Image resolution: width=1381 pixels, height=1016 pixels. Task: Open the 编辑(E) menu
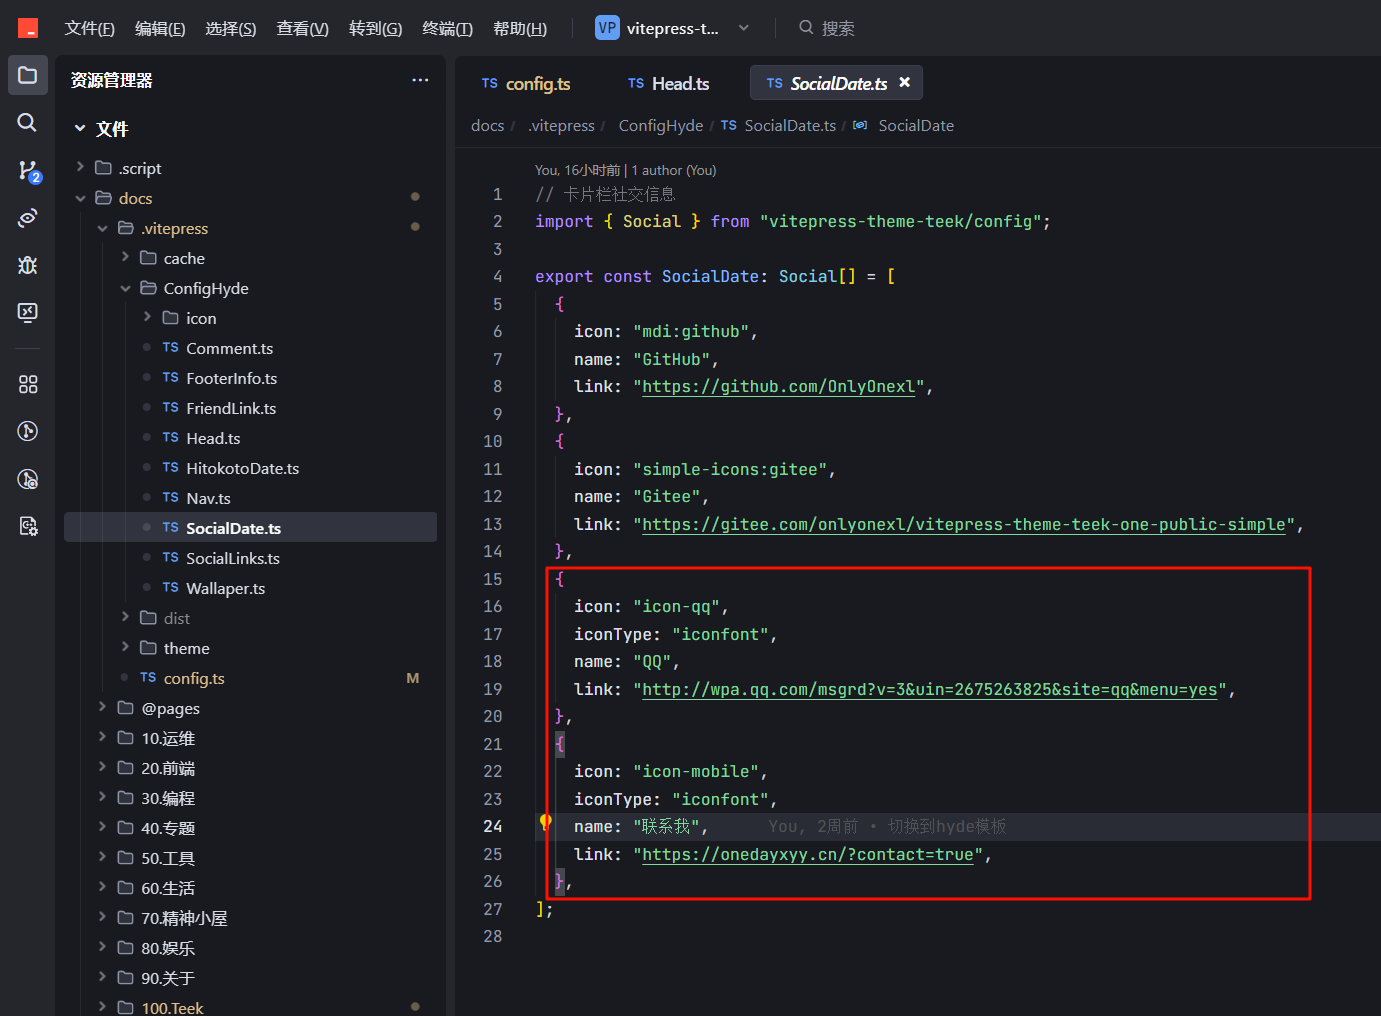tap(160, 28)
